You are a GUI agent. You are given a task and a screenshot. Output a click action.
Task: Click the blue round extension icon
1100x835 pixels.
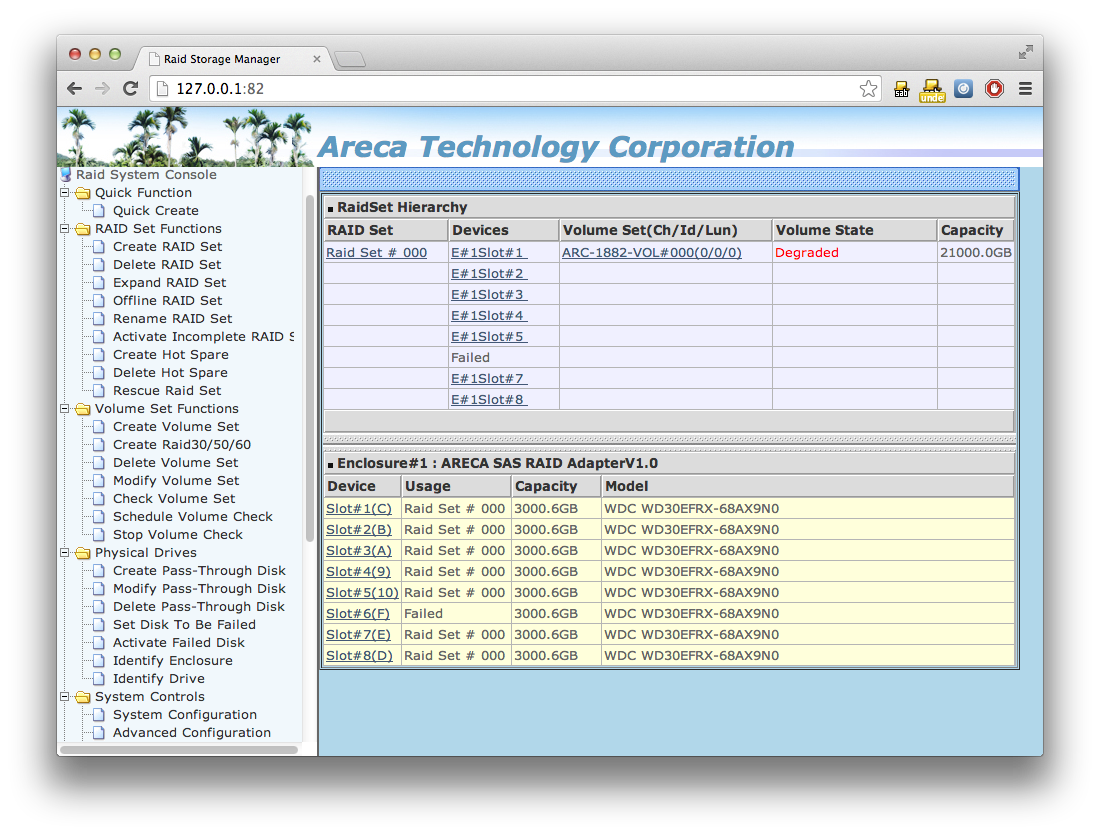(x=964, y=88)
